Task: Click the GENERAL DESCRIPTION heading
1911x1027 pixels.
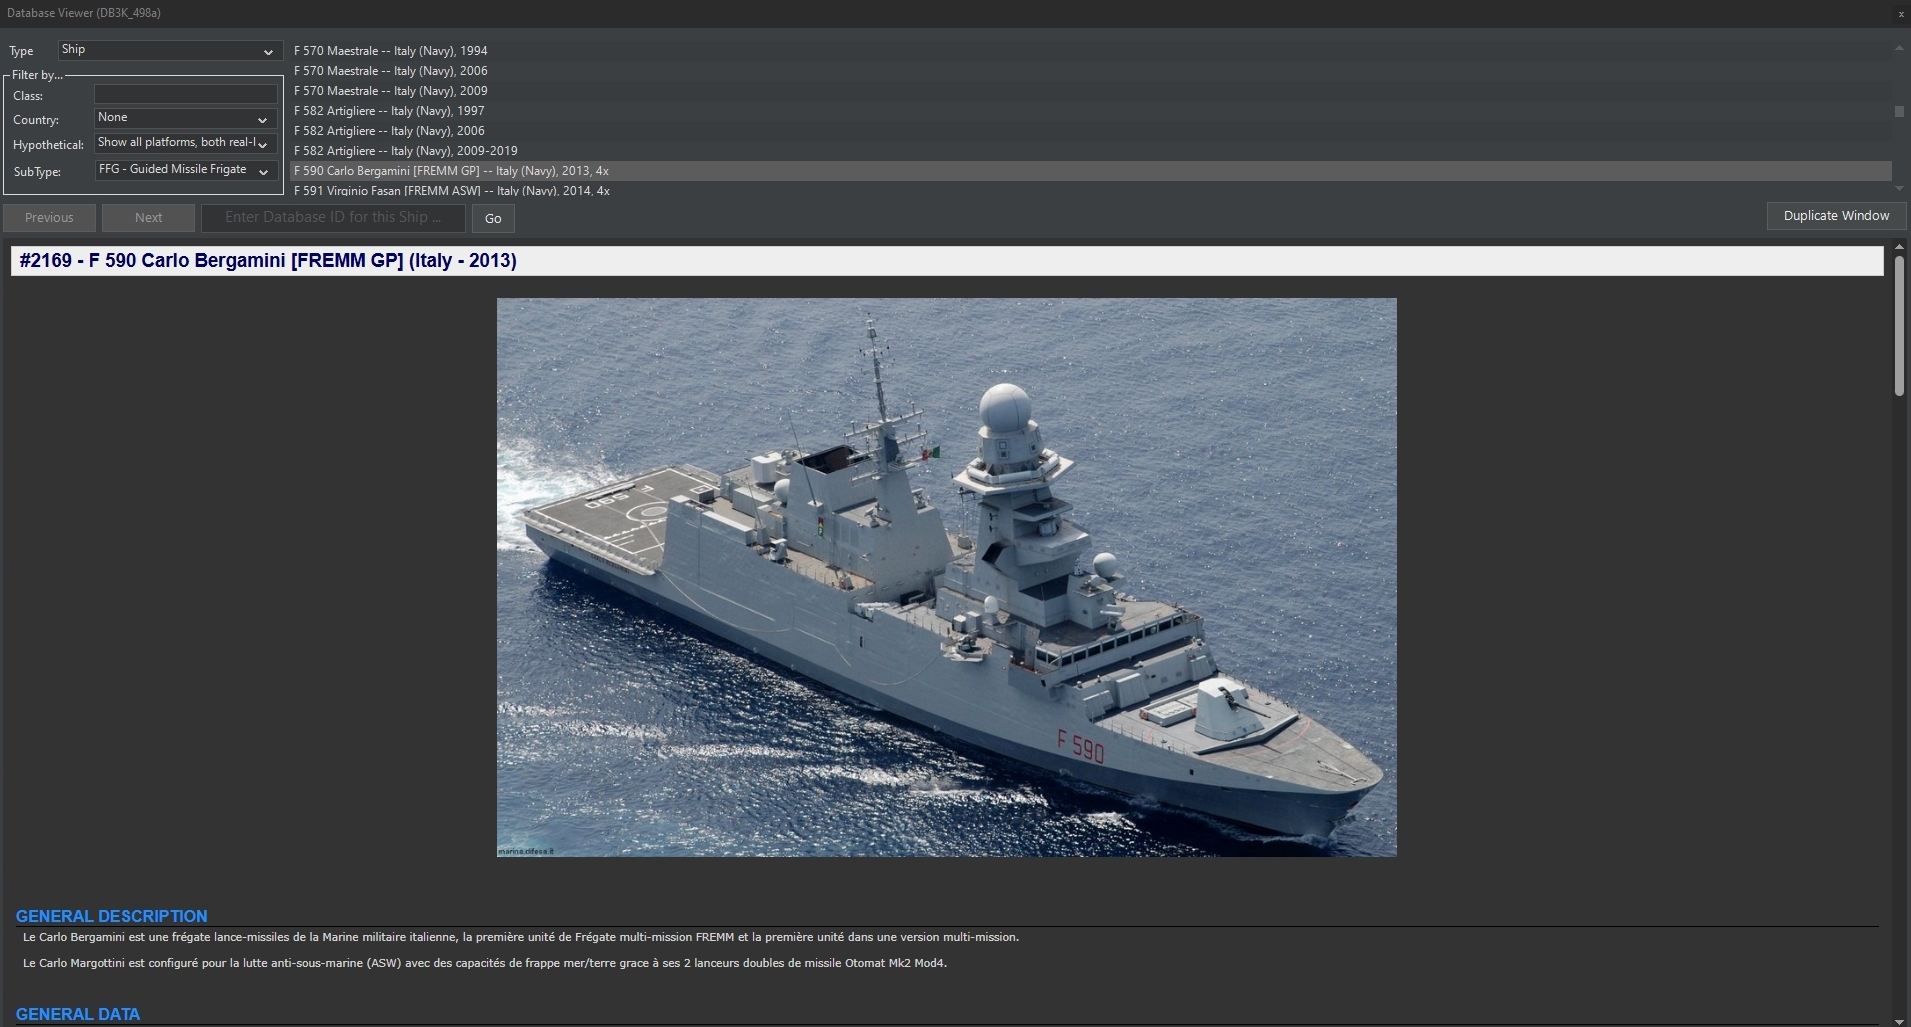Action: [x=112, y=916]
